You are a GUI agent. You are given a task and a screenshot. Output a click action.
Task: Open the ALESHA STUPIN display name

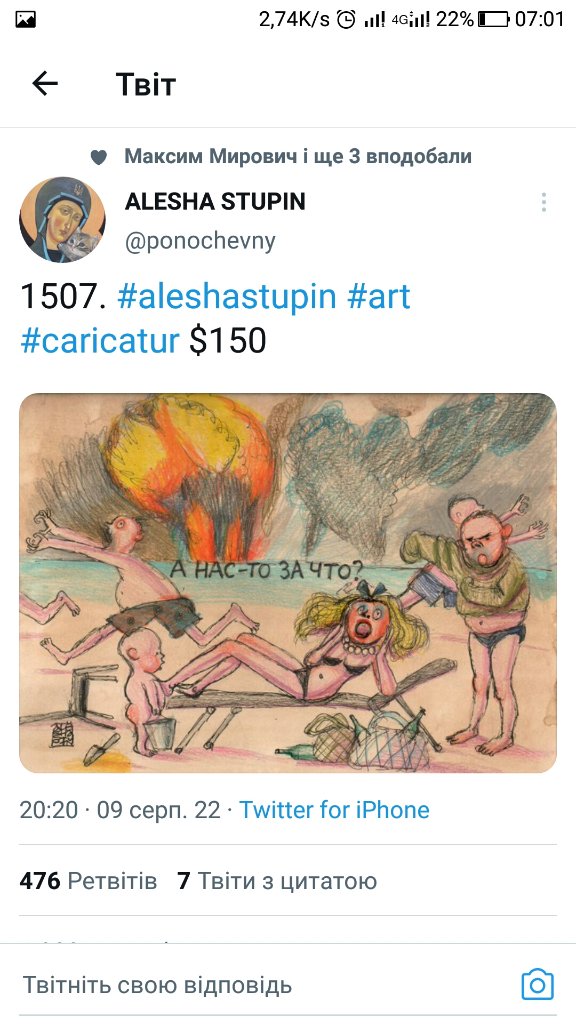215,201
